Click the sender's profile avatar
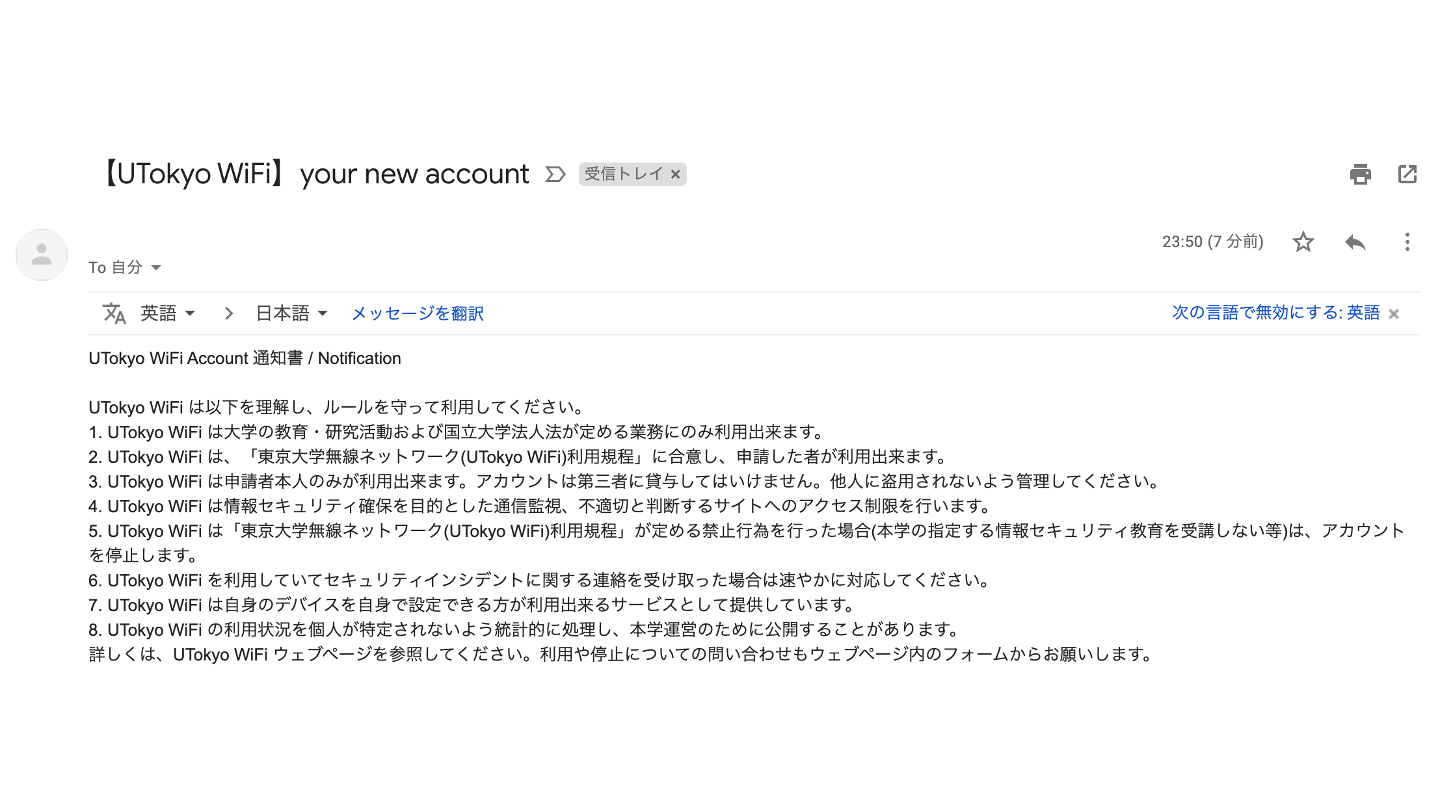 pyautogui.click(x=42, y=255)
